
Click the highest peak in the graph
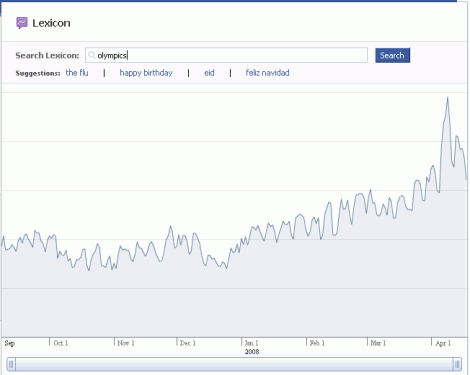pos(447,98)
